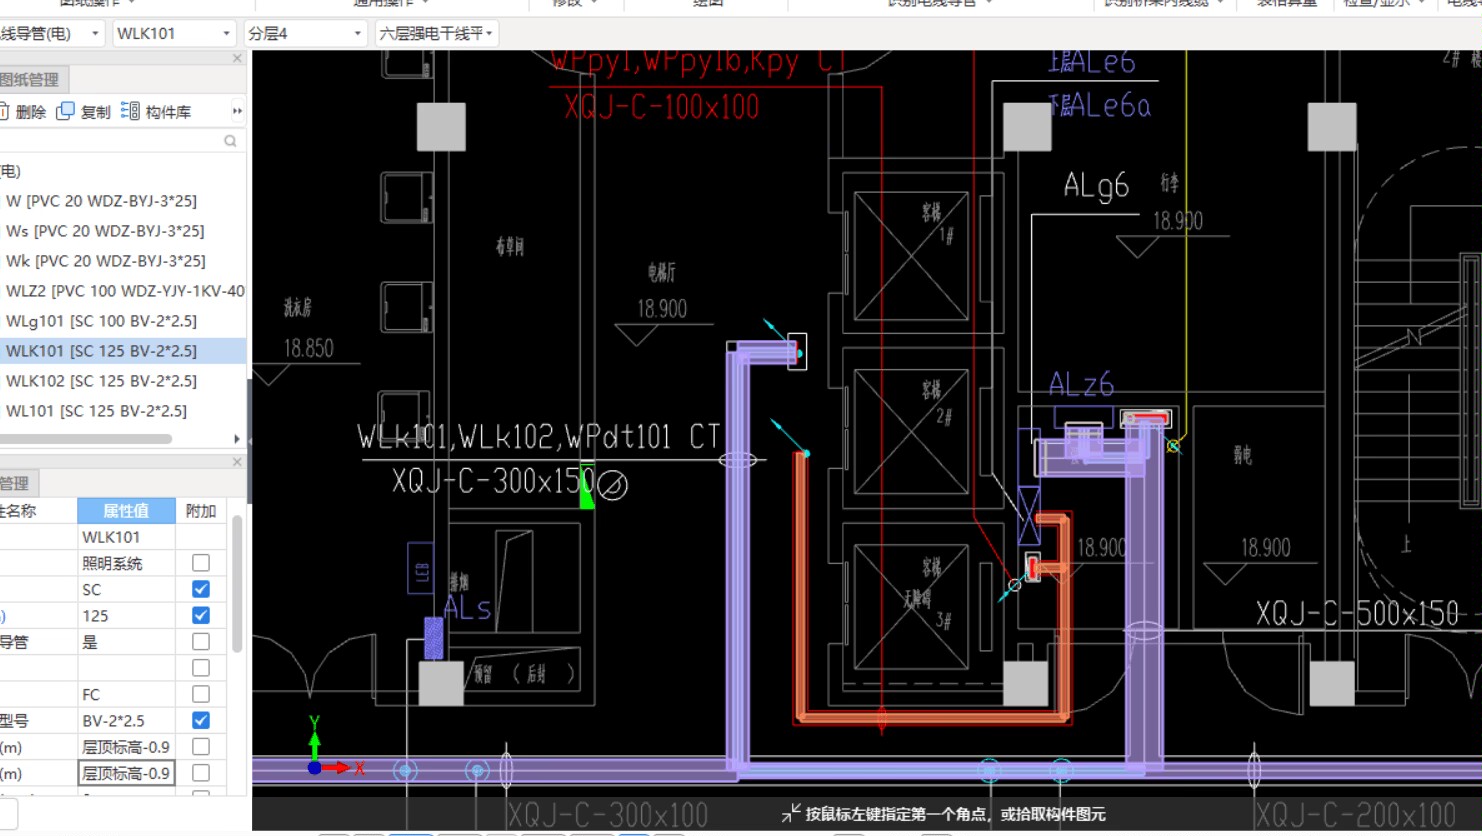Open the 构件库 component library icon

(130, 111)
